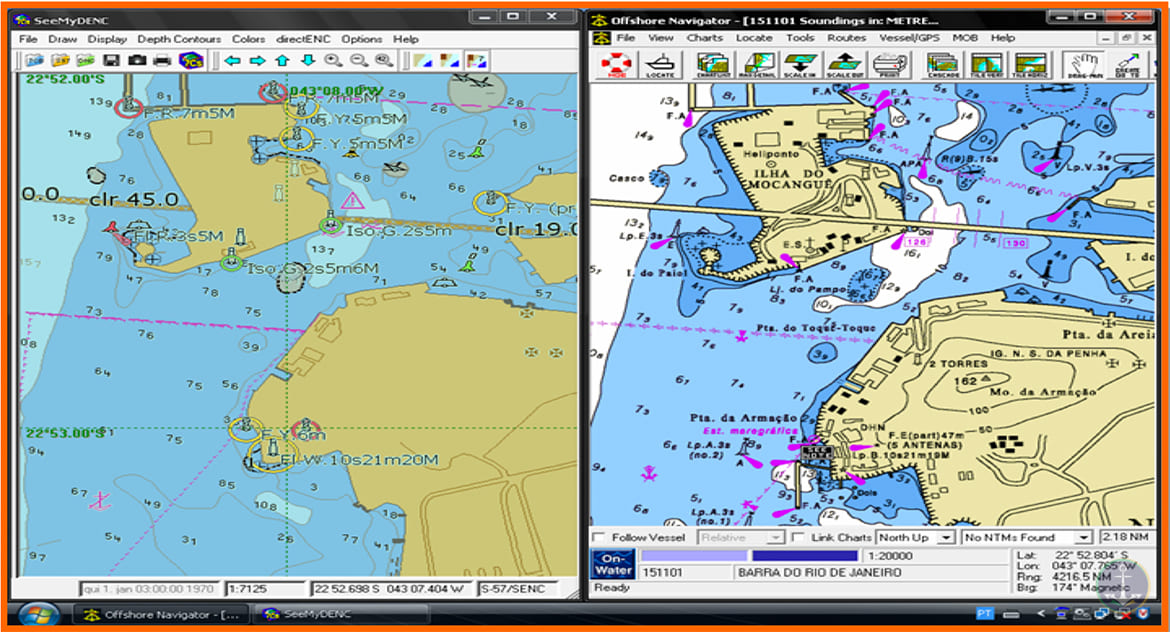The height and width of the screenshot is (632, 1170).
Task: Expand the No NTMs Found dropdown
Action: pos(1027,537)
